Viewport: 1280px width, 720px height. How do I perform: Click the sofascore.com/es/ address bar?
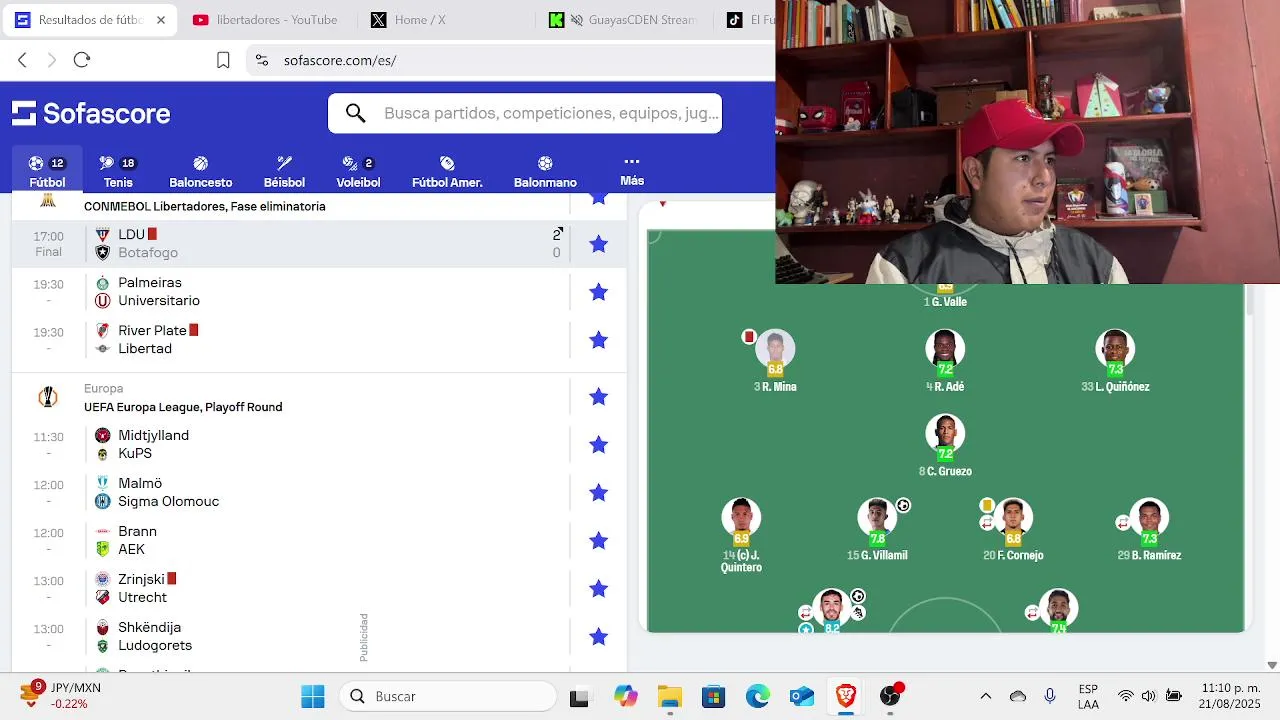coord(340,60)
